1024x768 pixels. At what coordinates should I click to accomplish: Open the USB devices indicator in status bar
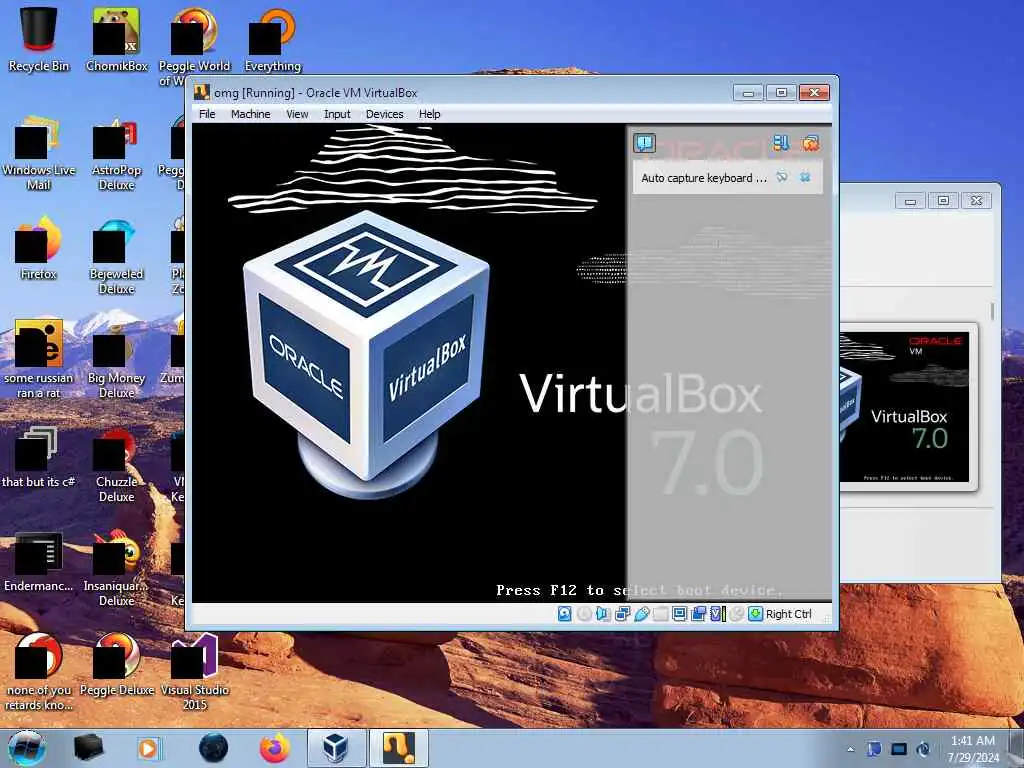pos(641,614)
